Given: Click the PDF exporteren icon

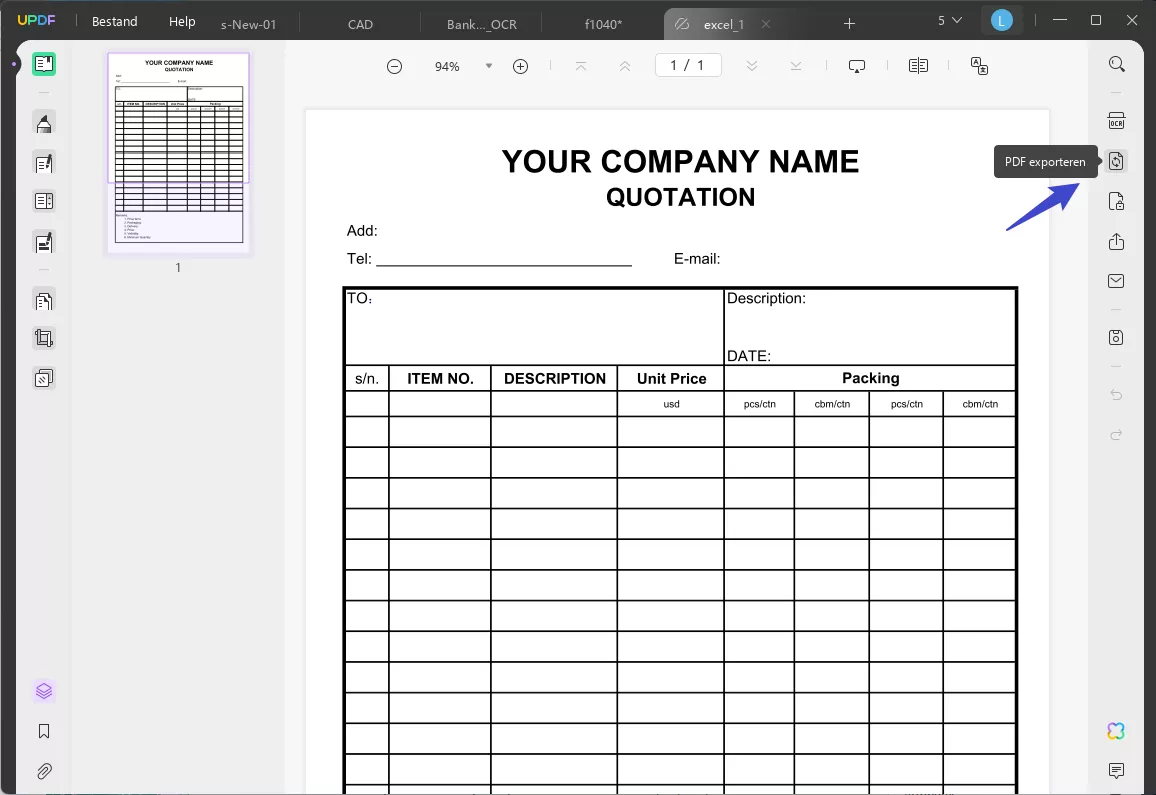Looking at the screenshot, I should click(1116, 161).
